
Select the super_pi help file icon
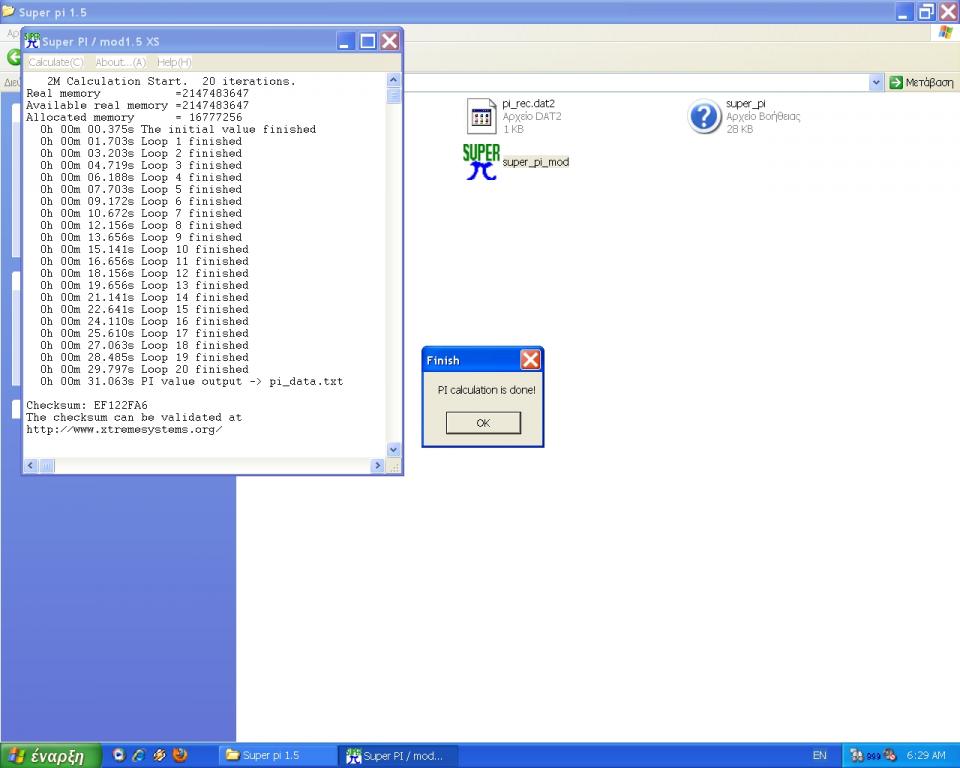[x=704, y=116]
